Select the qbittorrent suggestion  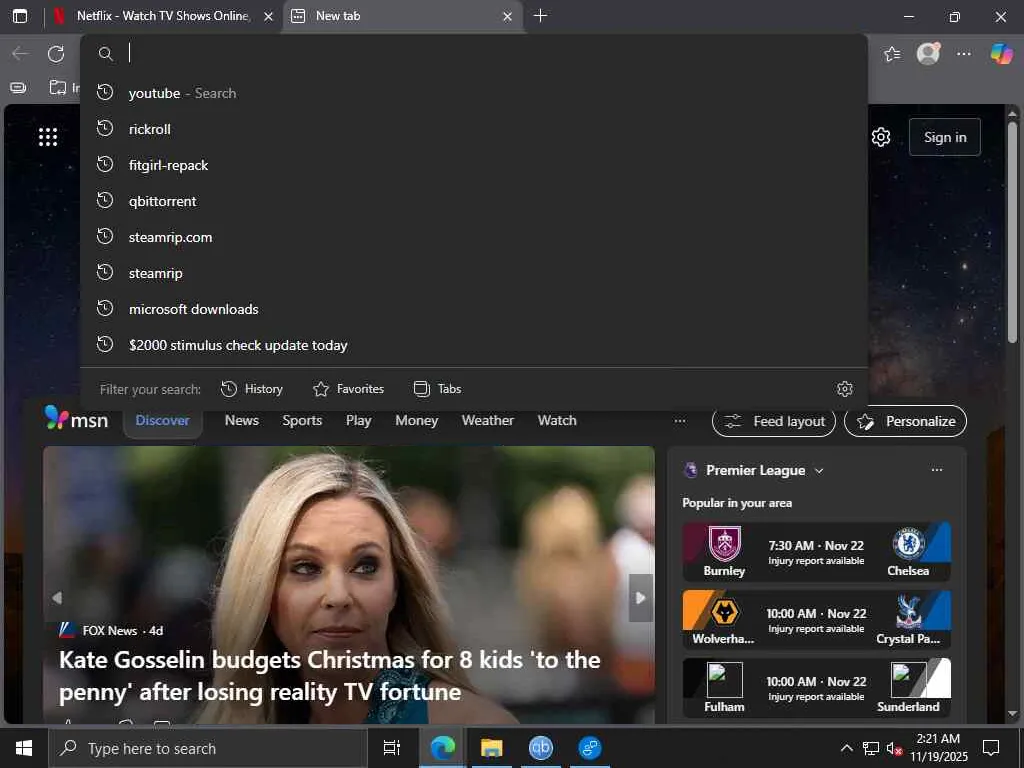click(x=473, y=200)
